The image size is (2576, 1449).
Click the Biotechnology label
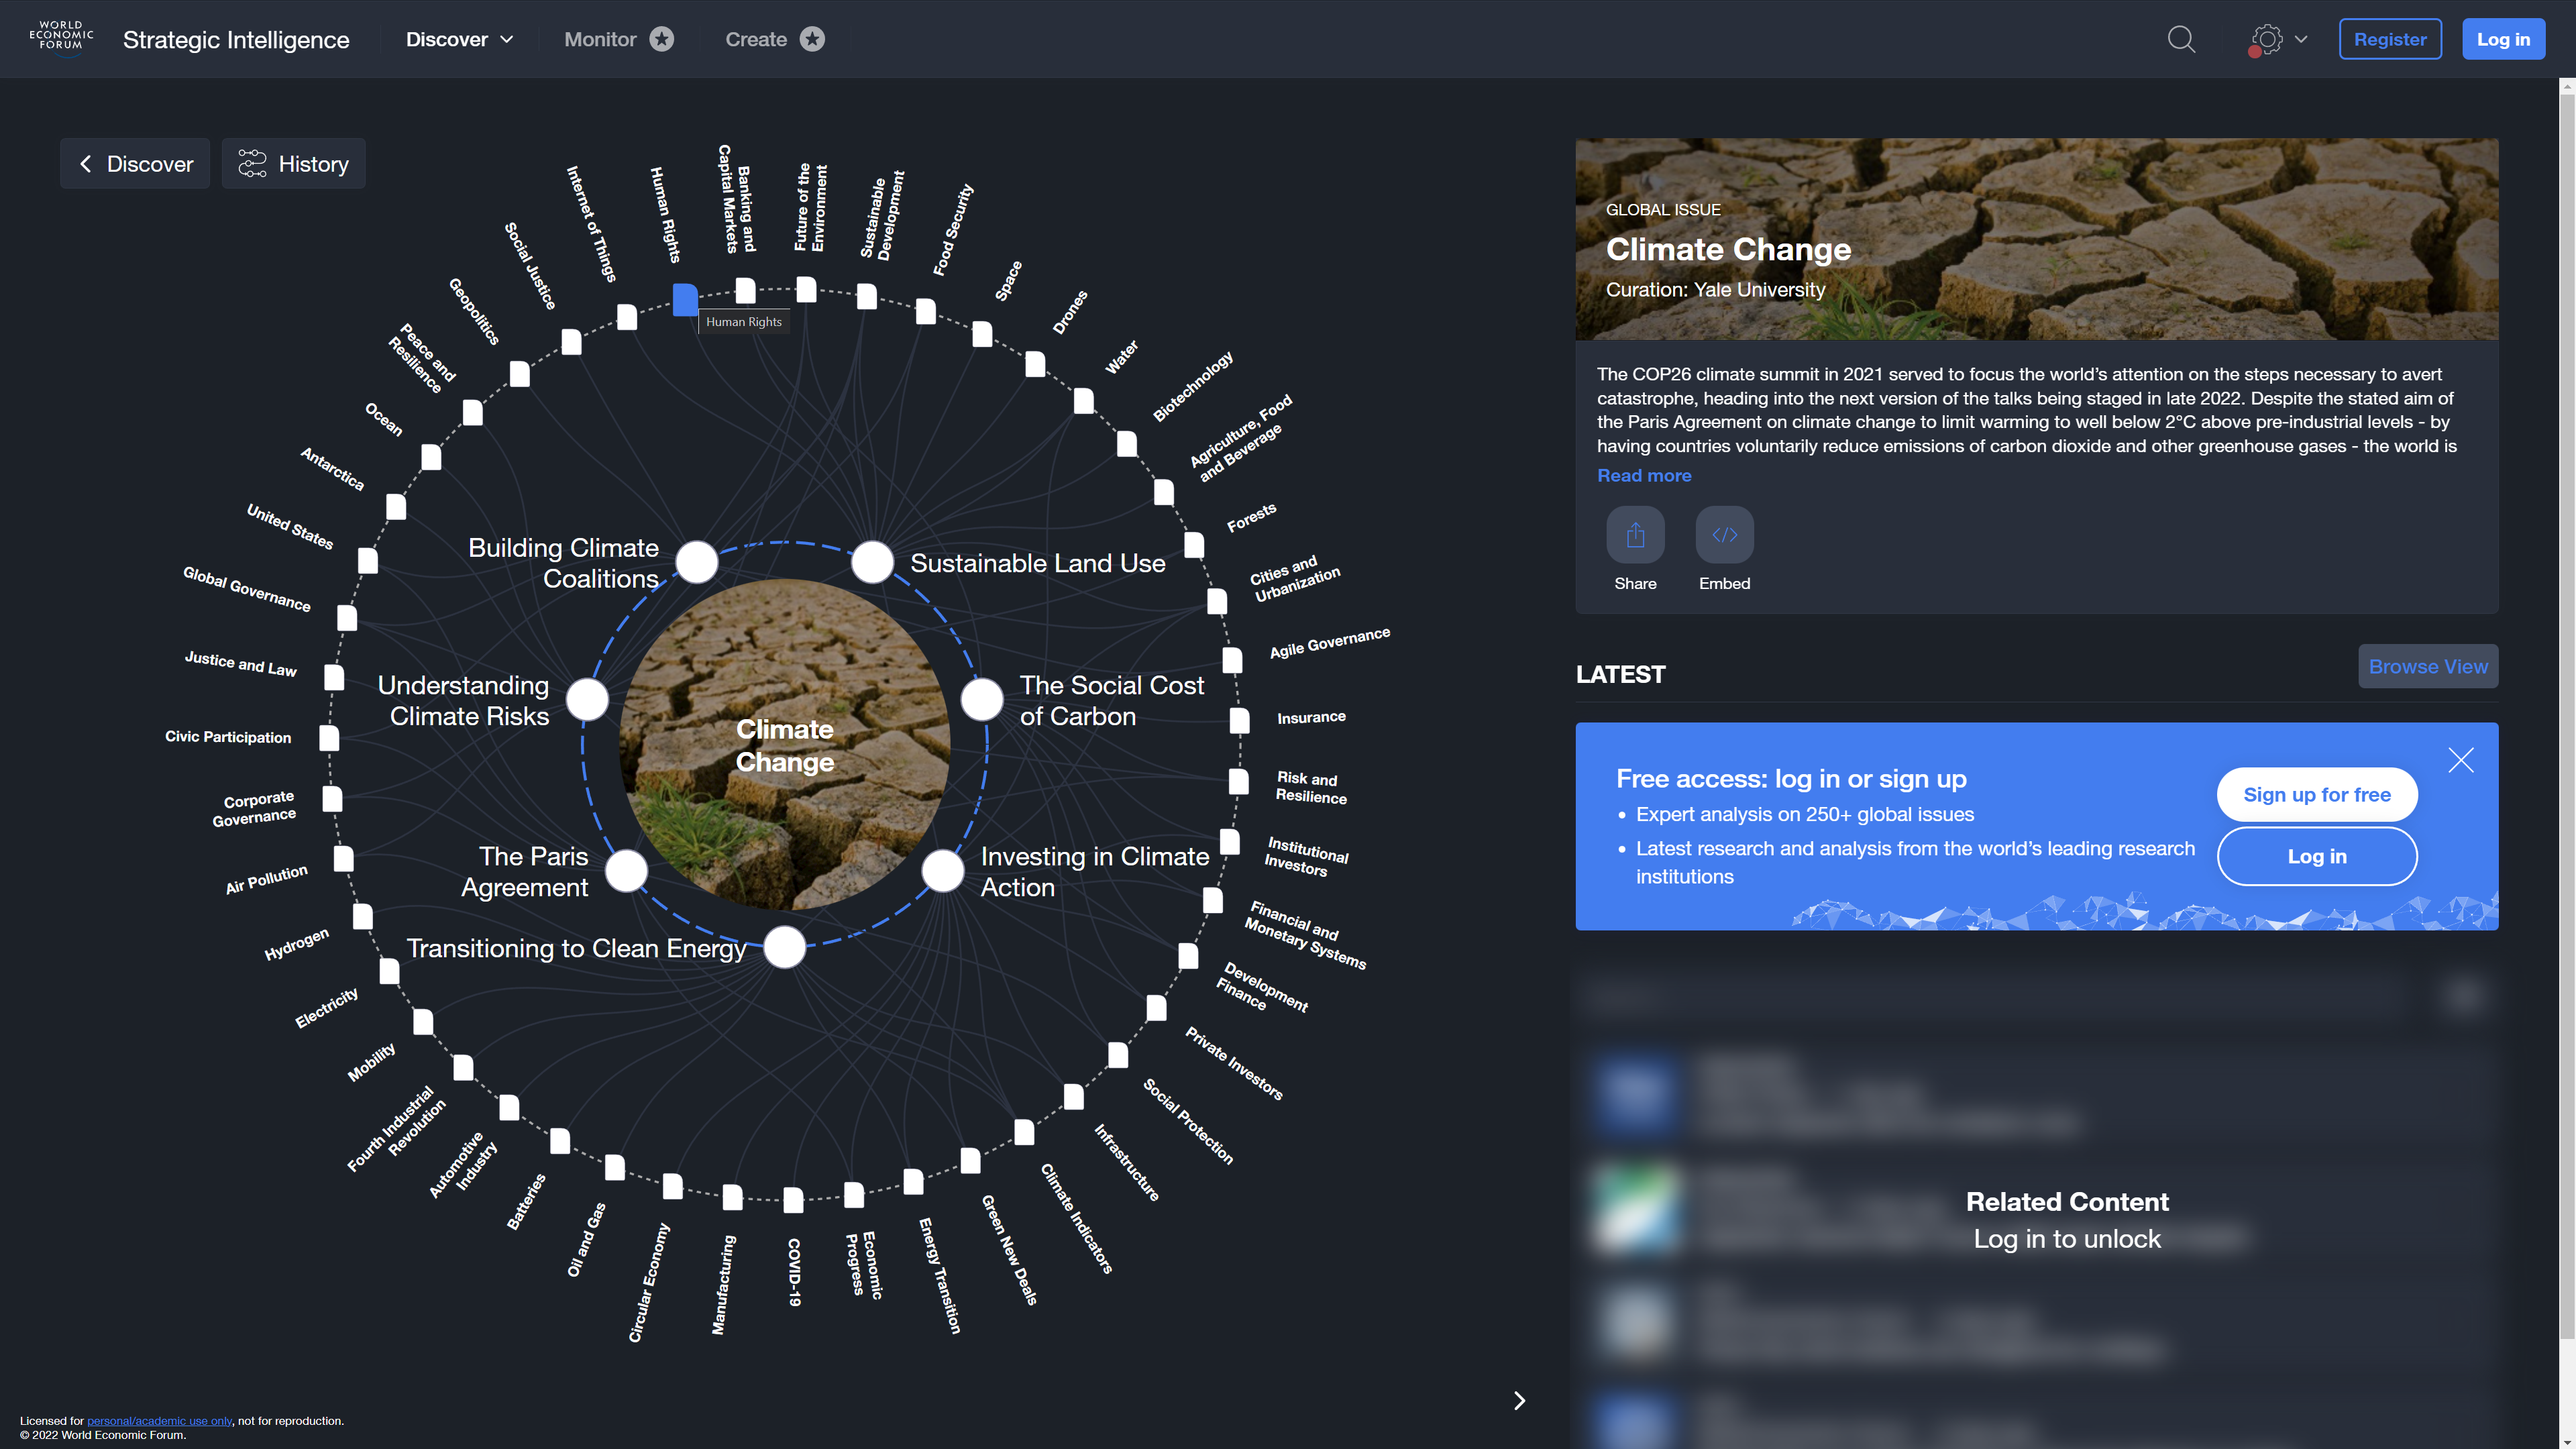[1192, 386]
